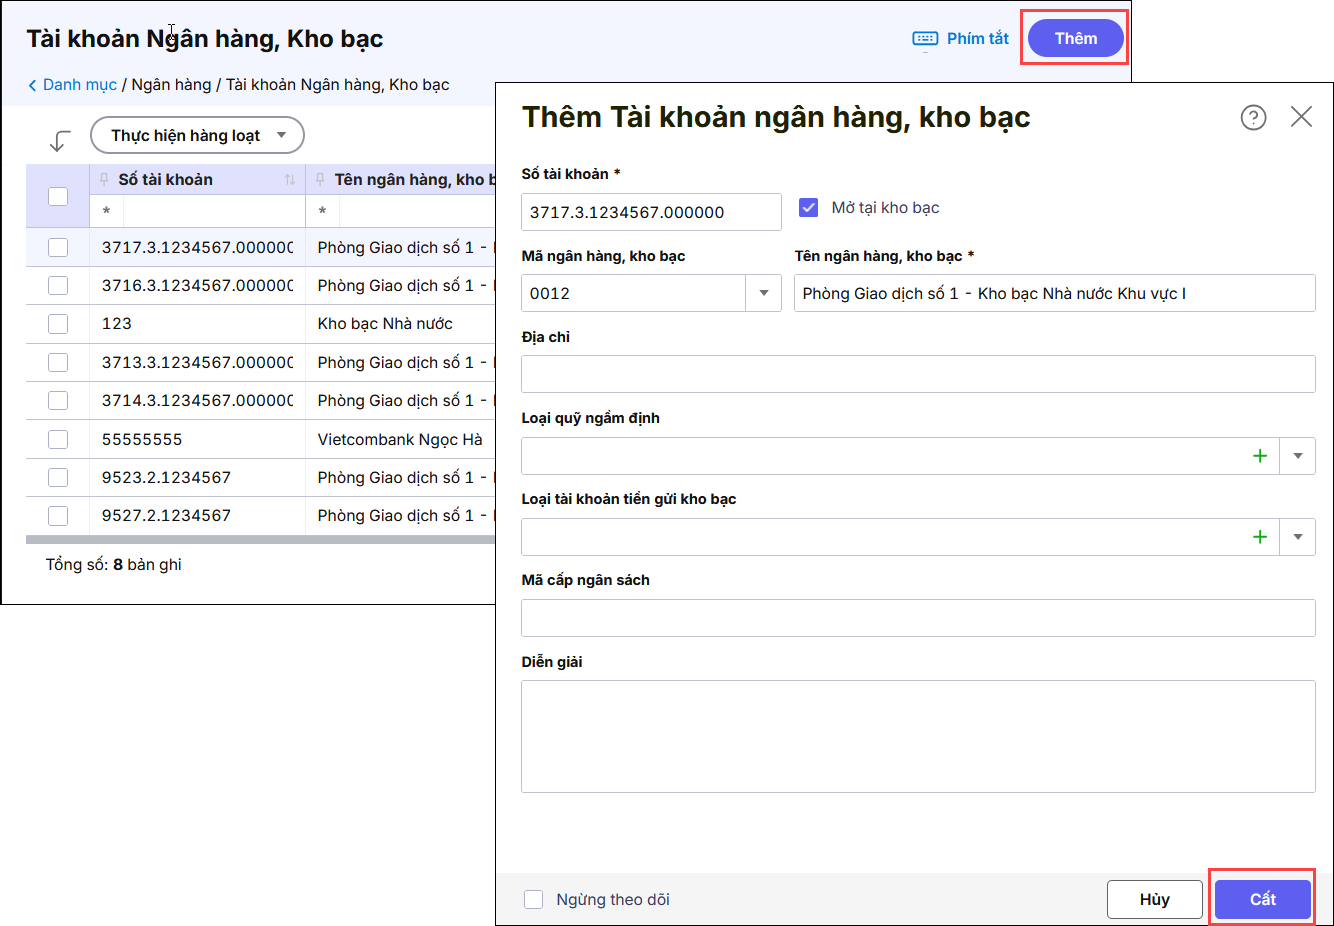1334x926 pixels.
Task: Enable the Ngừng theo dõi checkbox
Action: [x=534, y=900]
